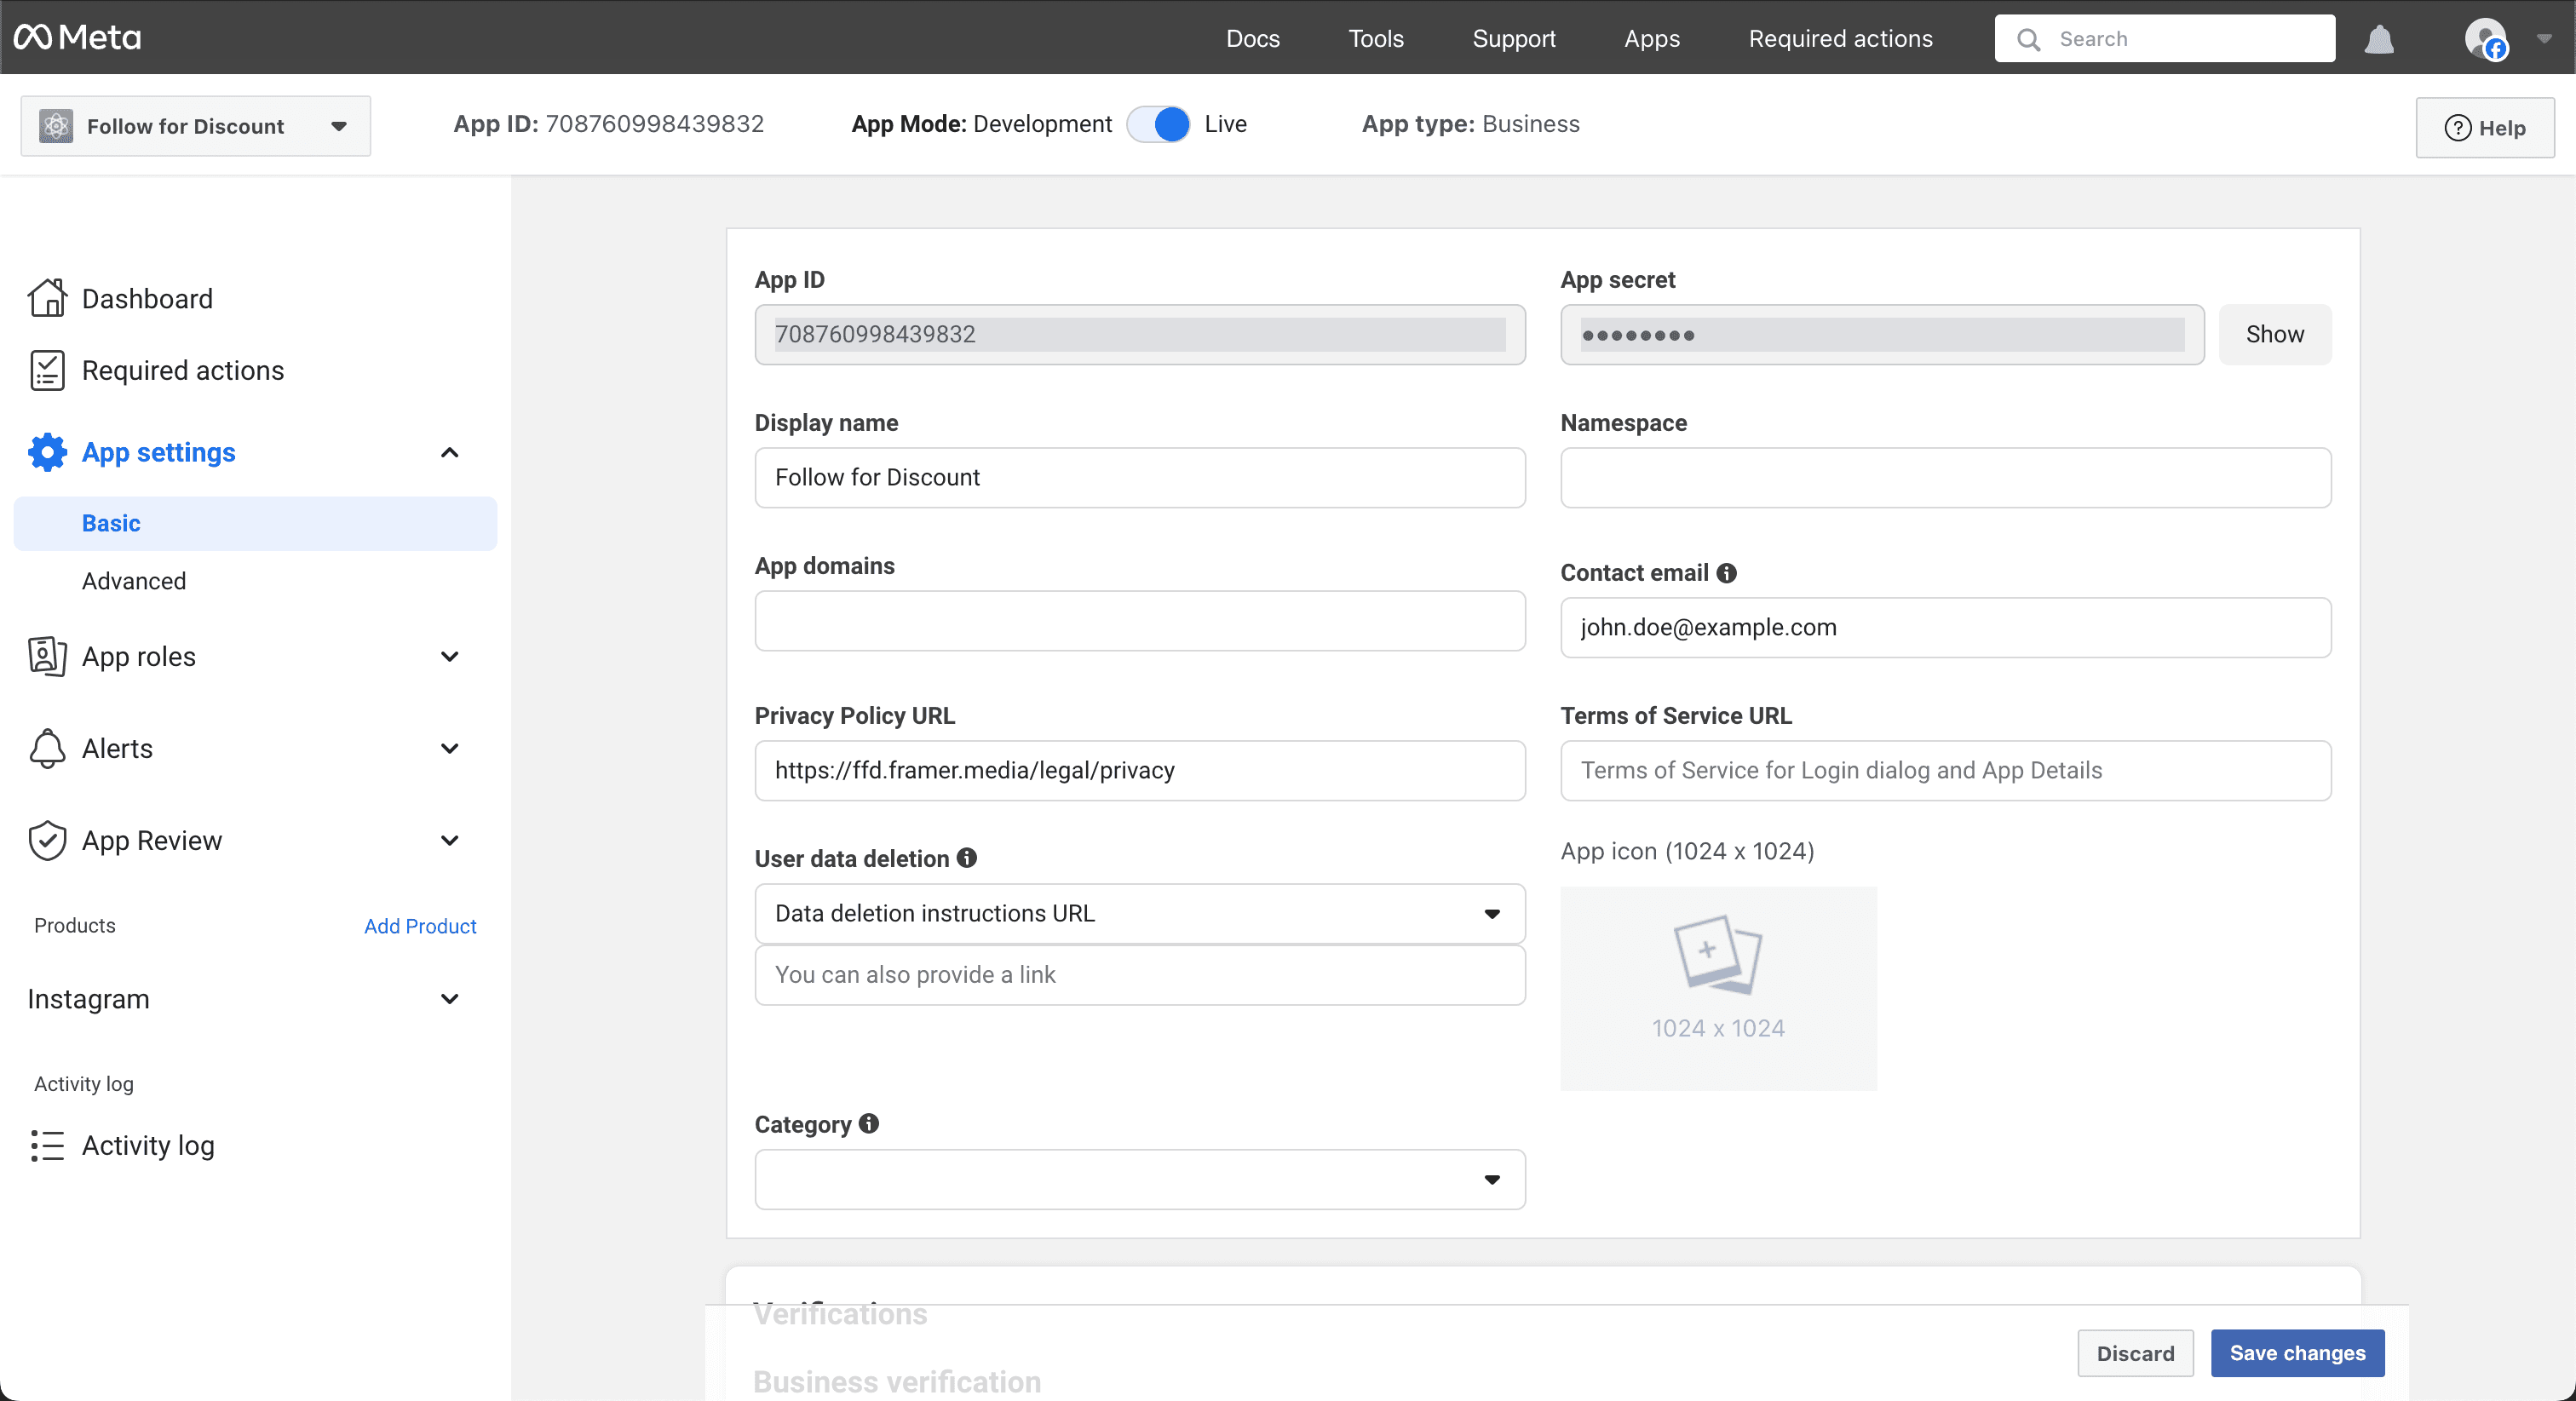This screenshot has height=1401, width=2576.
Task: Select the Advanced settings item
Action: pos(134,581)
